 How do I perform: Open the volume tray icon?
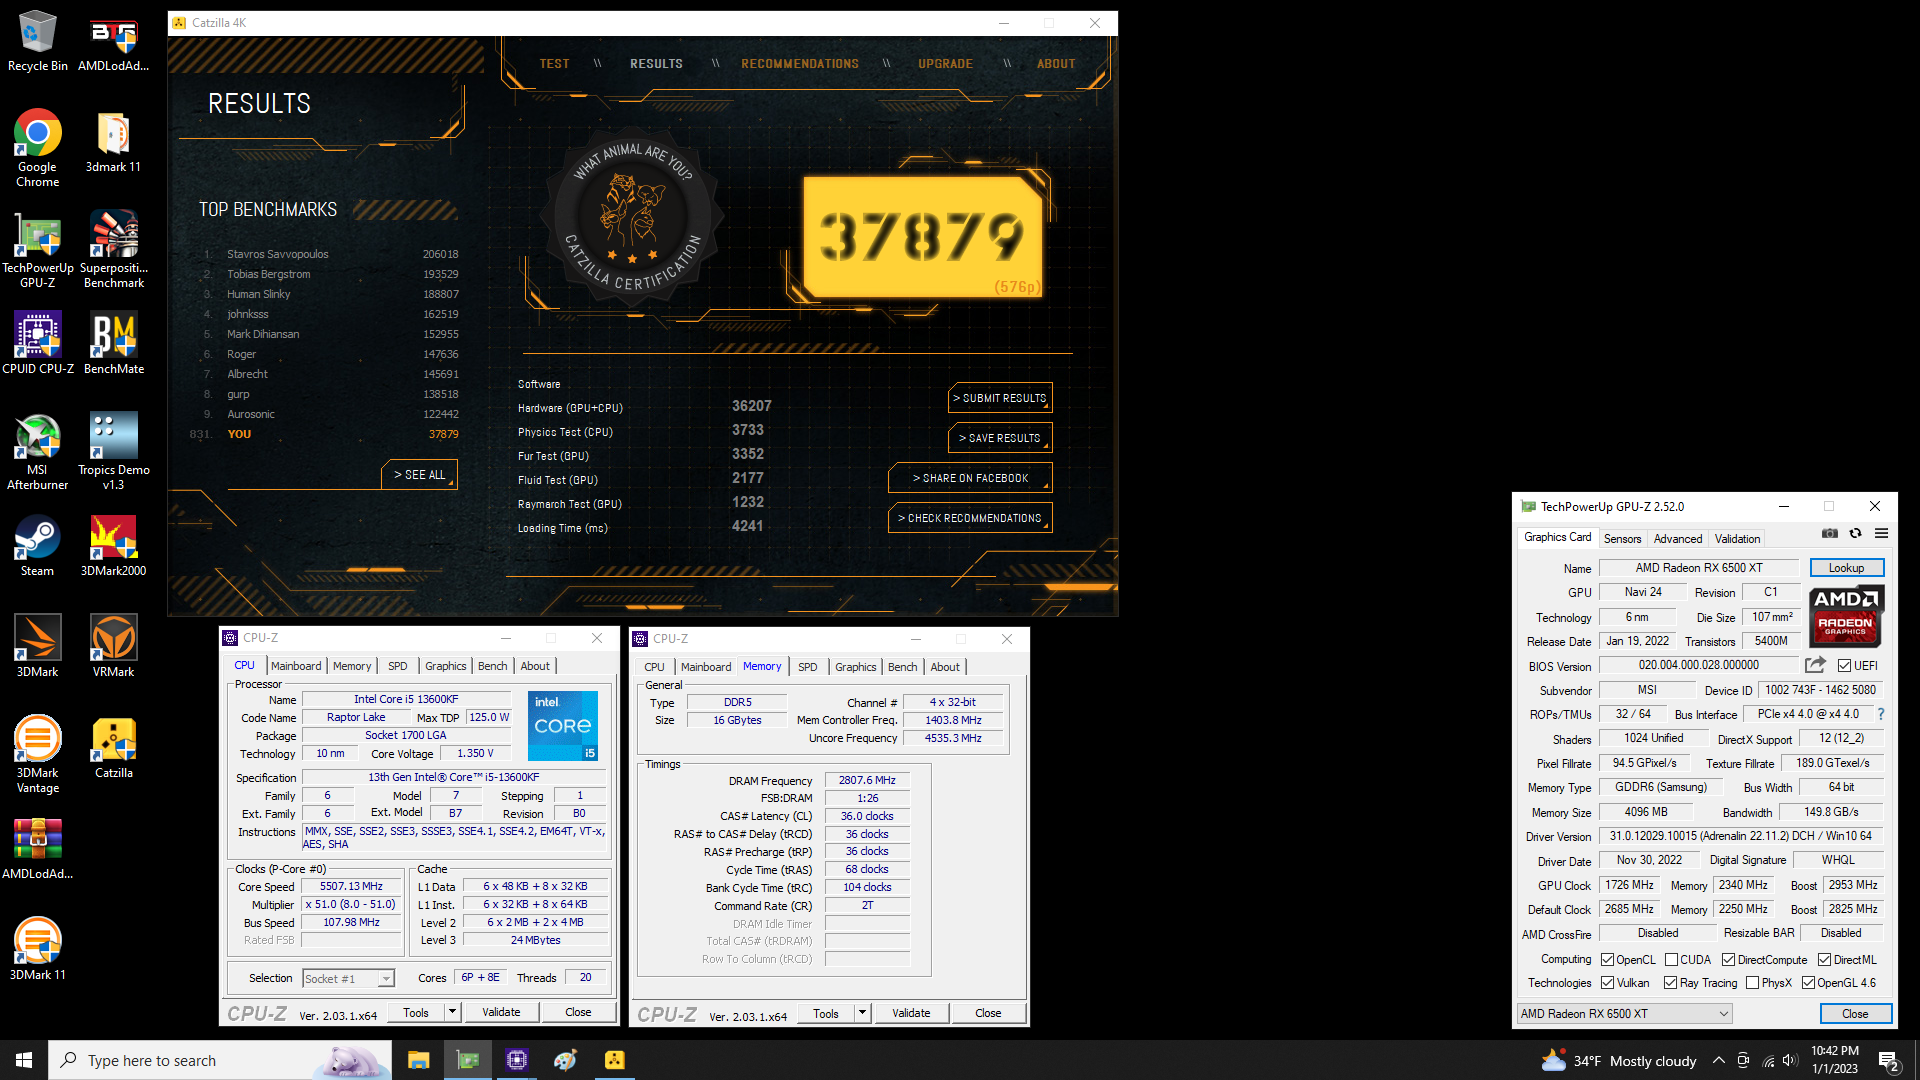click(x=1790, y=1060)
